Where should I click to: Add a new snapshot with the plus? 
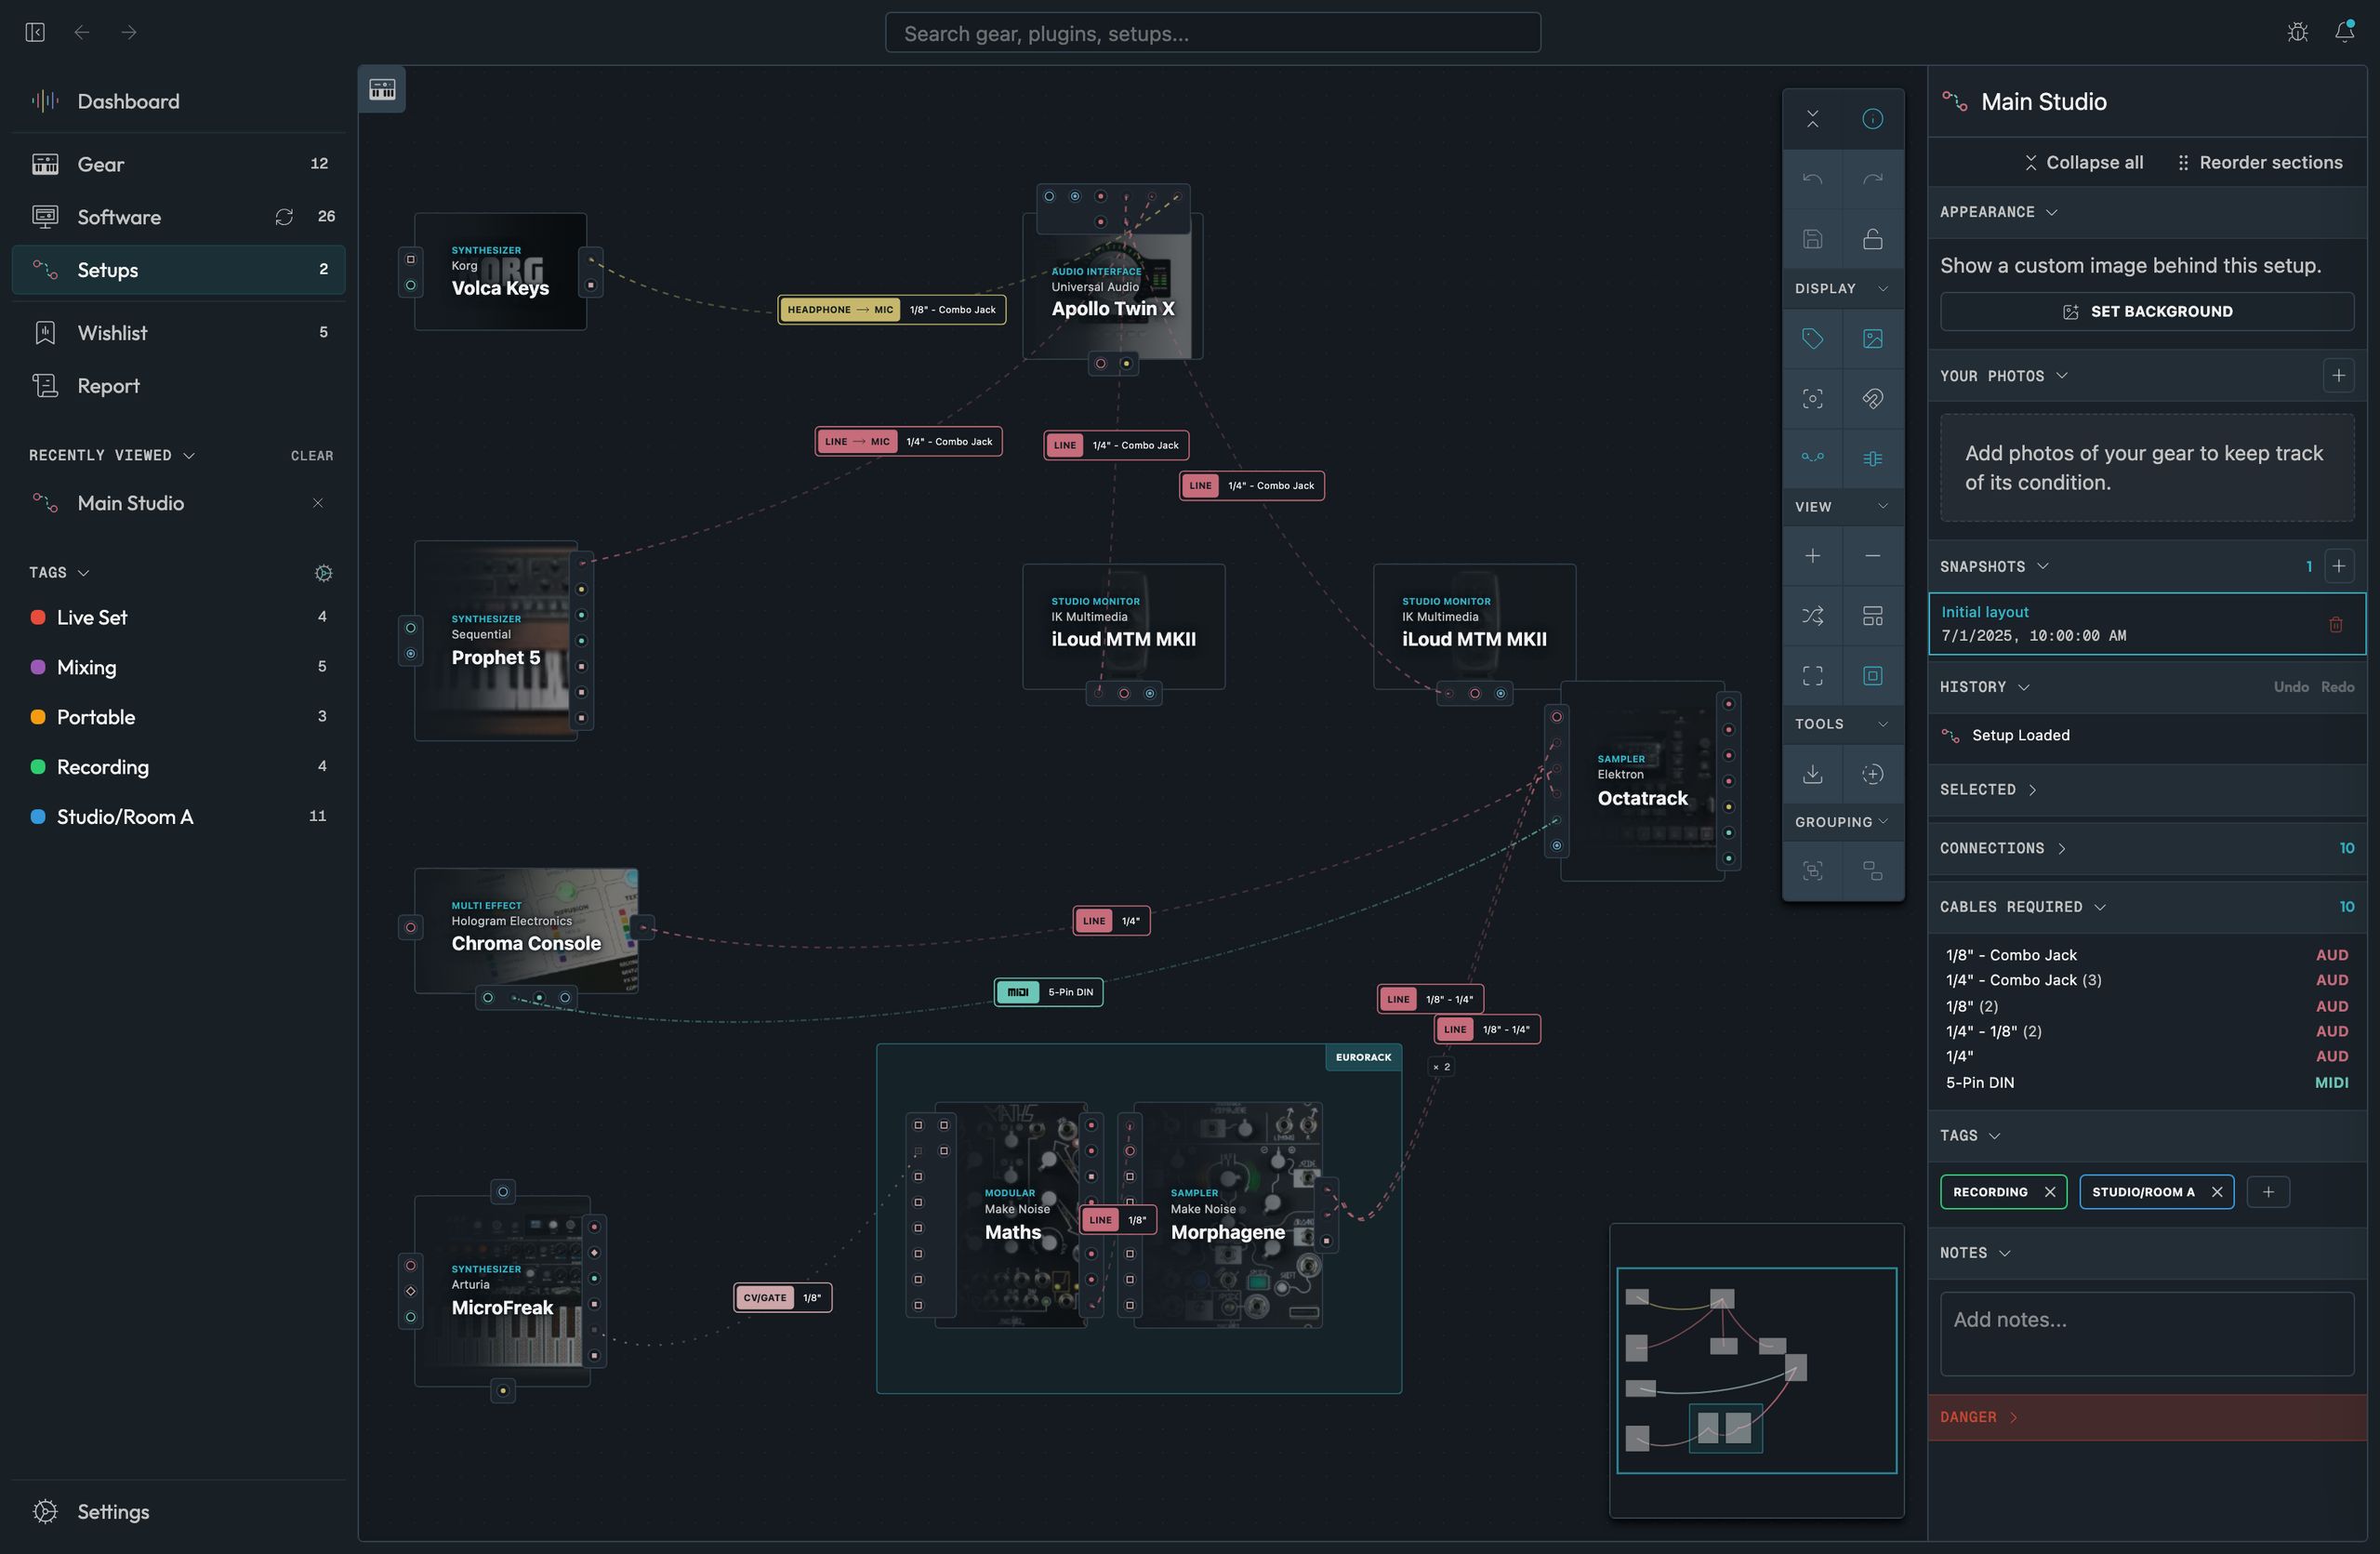(2338, 566)
